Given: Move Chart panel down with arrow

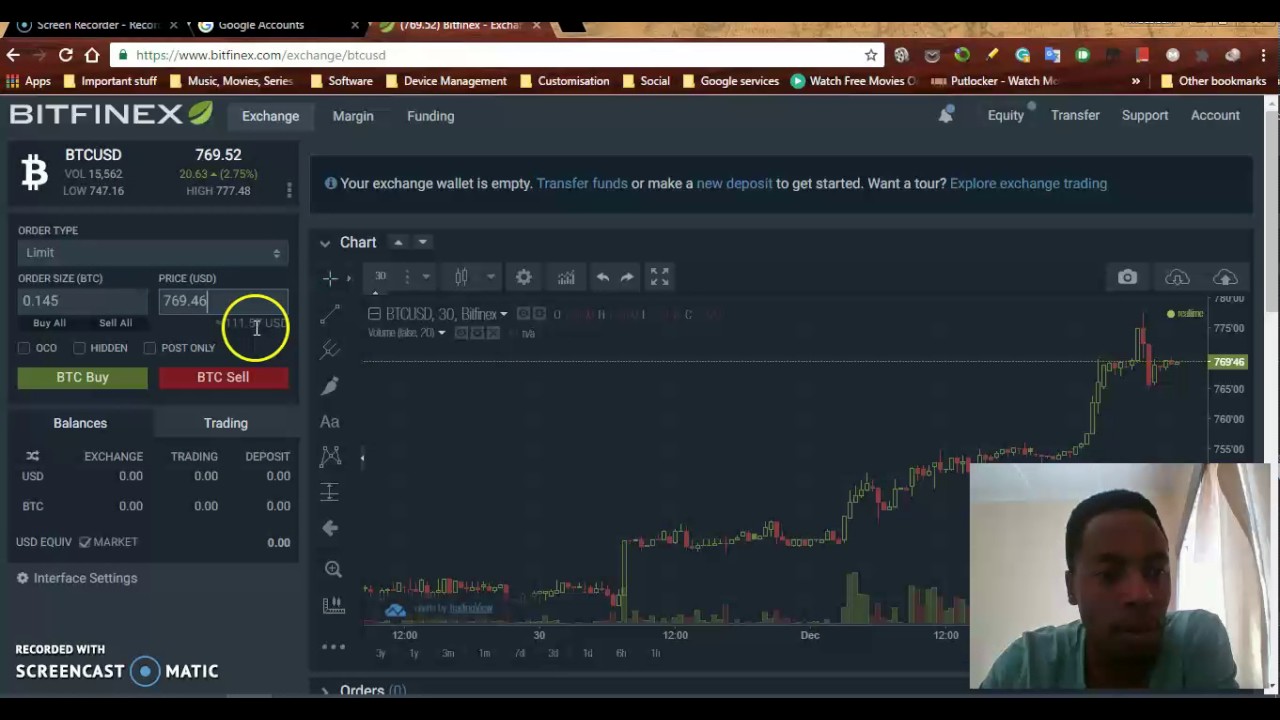Looking at the screenshot, I should point(422,242).
